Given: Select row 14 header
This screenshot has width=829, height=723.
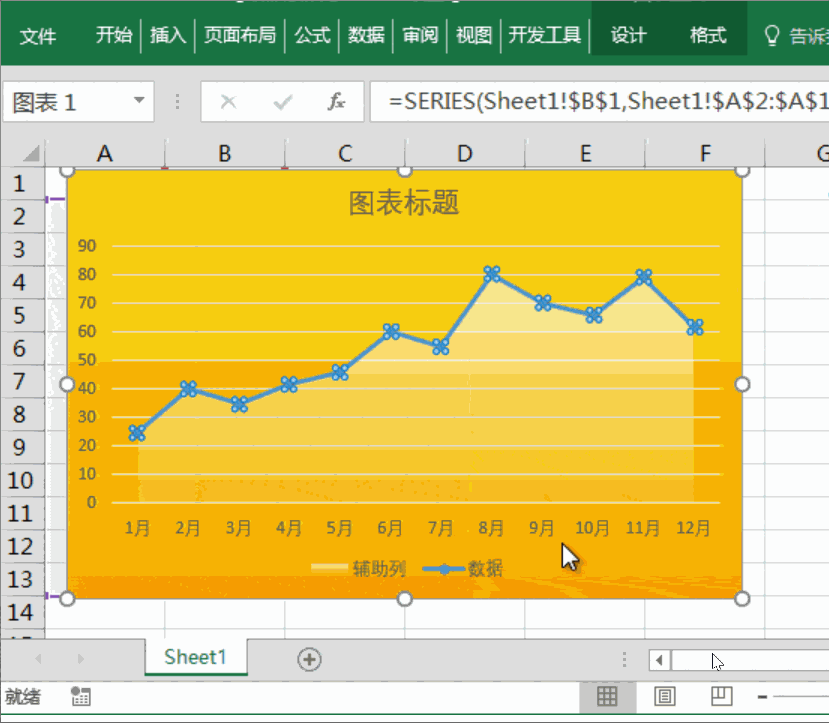Looking at the screenshot, I should coord(20,613).
